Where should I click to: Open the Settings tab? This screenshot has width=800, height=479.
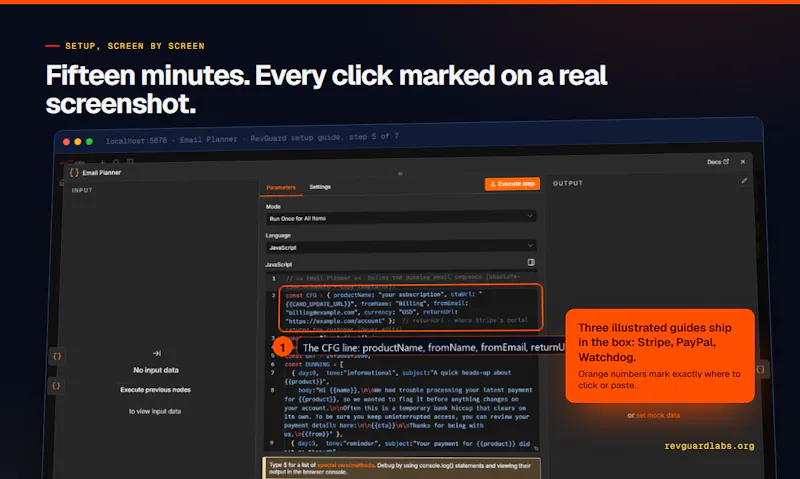[x=320, y=187]
